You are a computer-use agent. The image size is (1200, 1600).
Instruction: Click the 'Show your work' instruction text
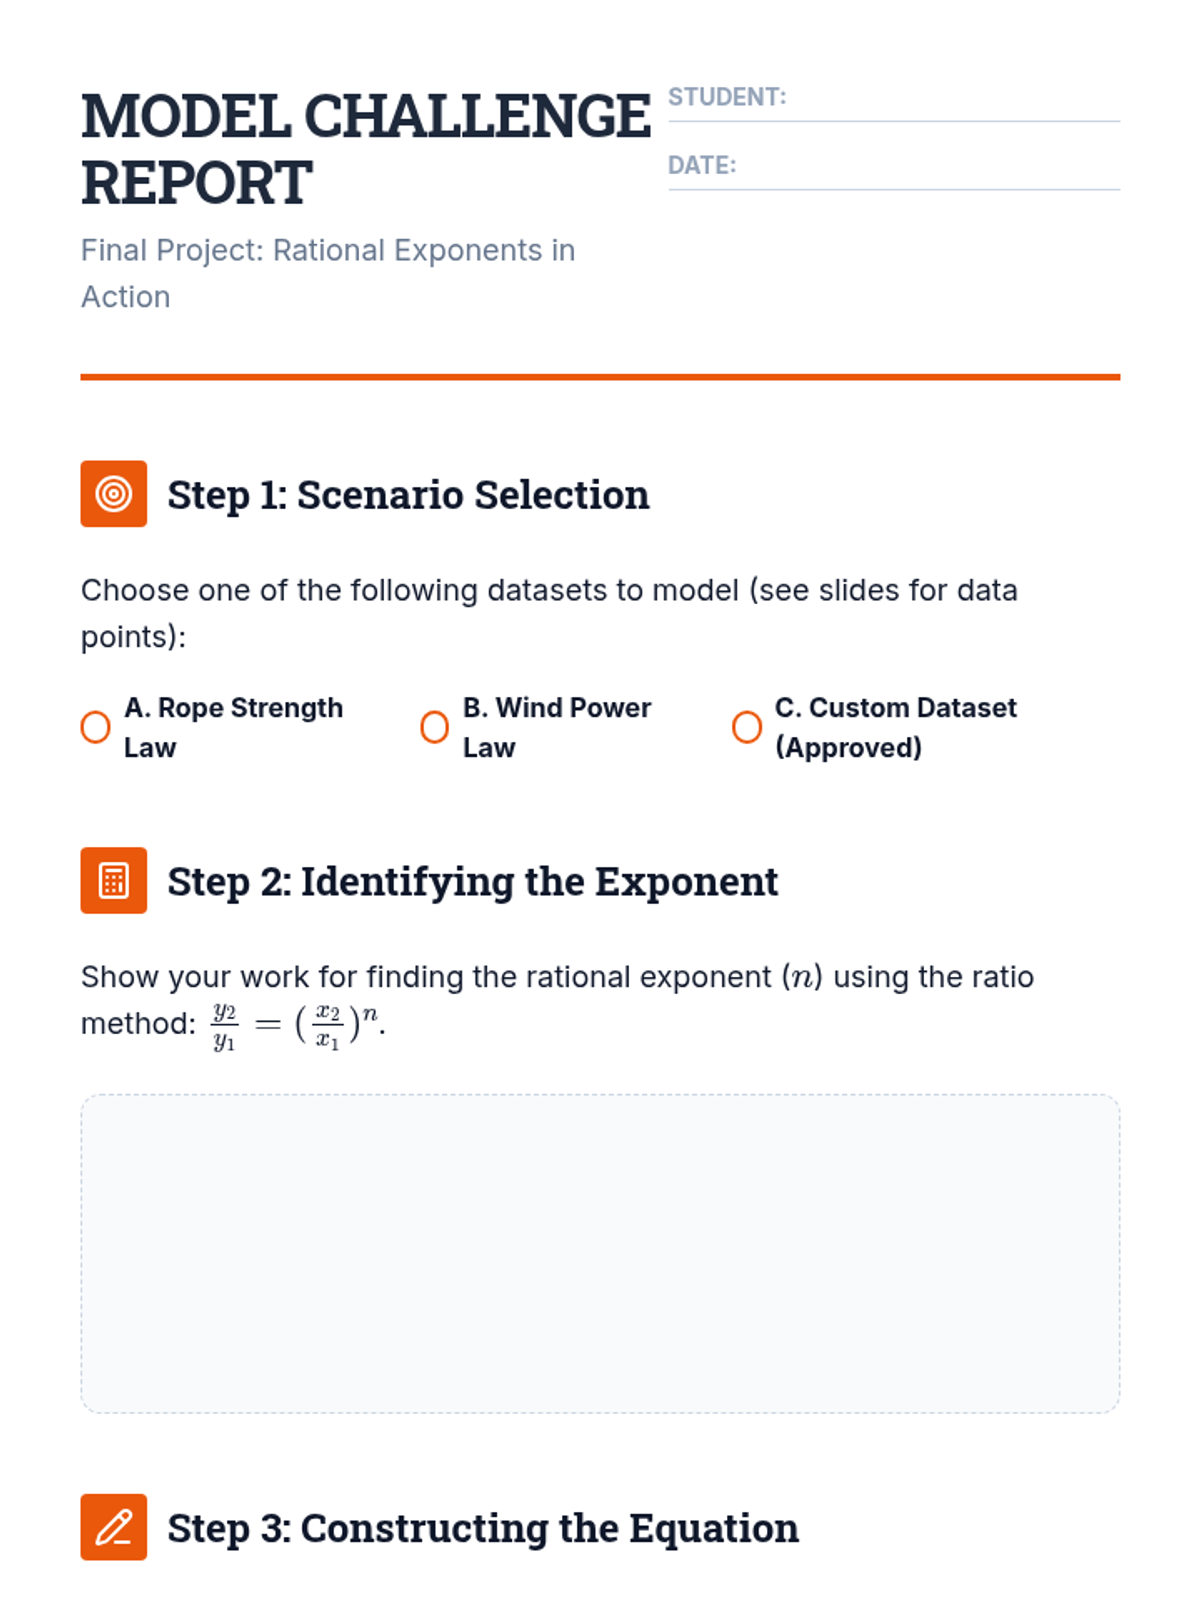point(557,977)
